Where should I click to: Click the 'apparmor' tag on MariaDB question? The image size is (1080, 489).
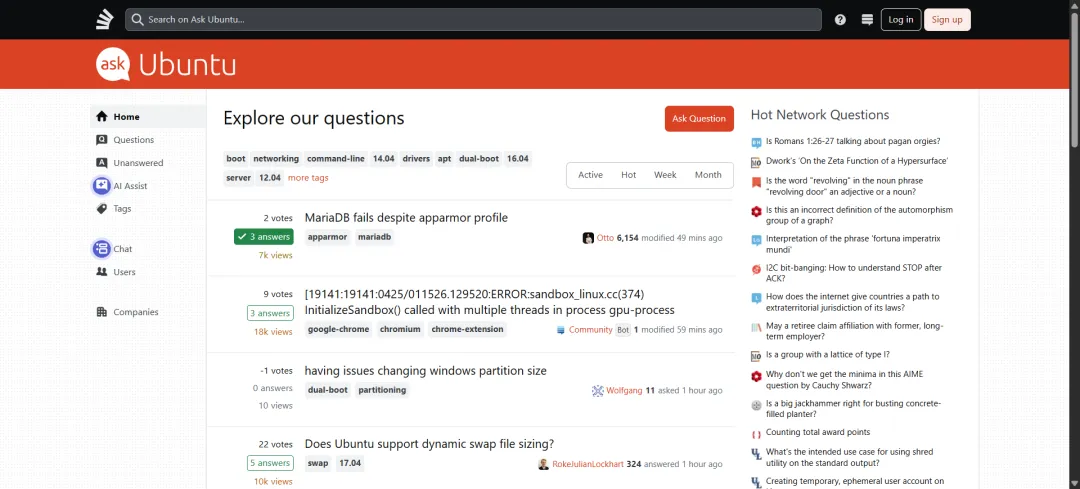pos(328,237)
